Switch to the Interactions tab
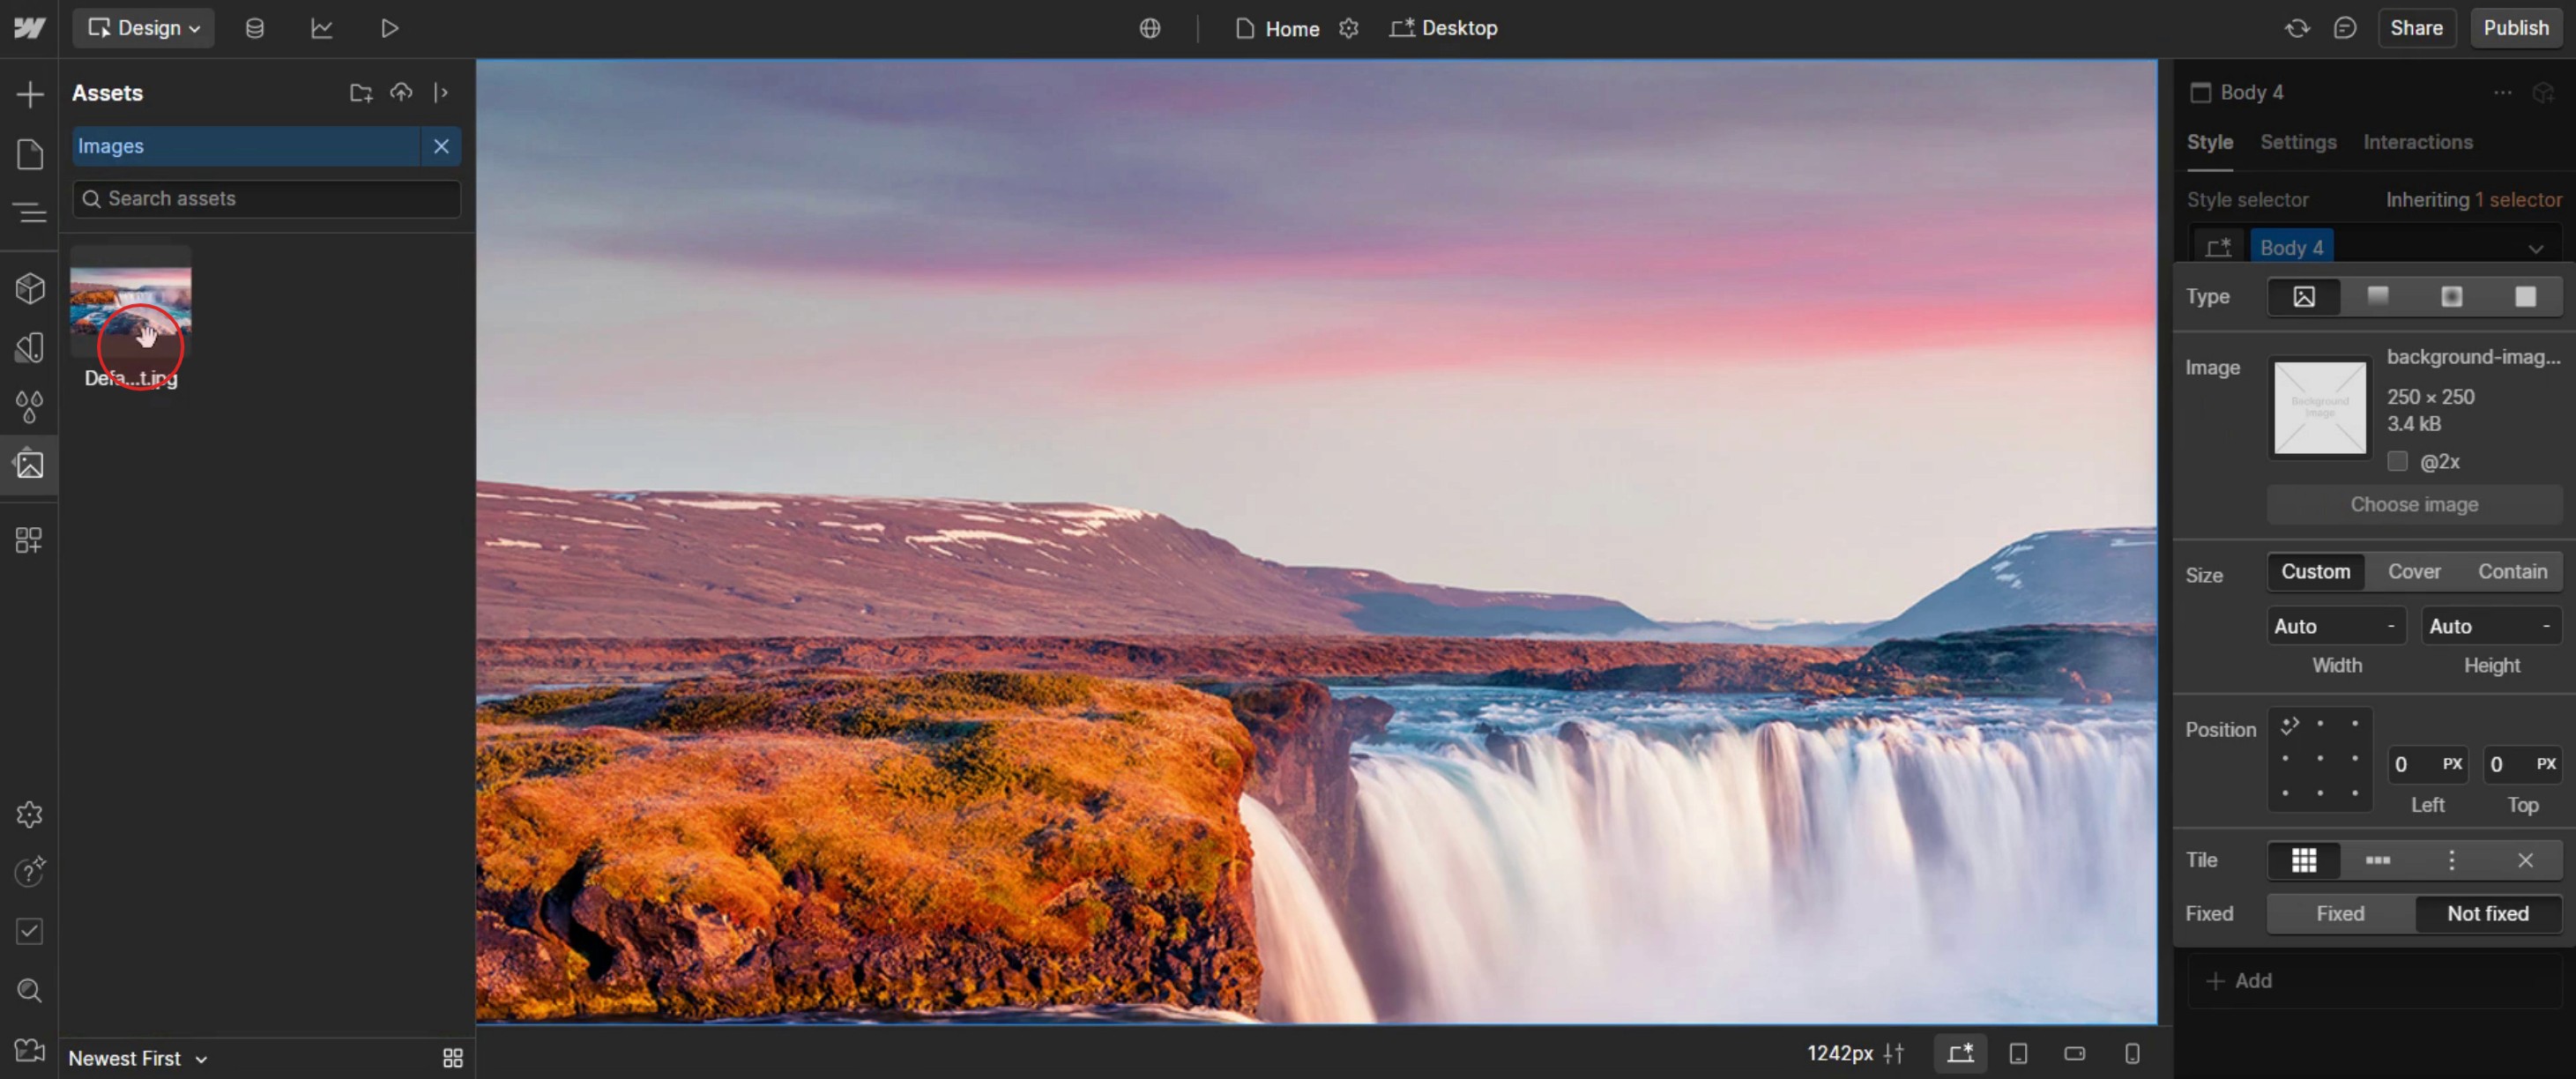 (2417, 142)
